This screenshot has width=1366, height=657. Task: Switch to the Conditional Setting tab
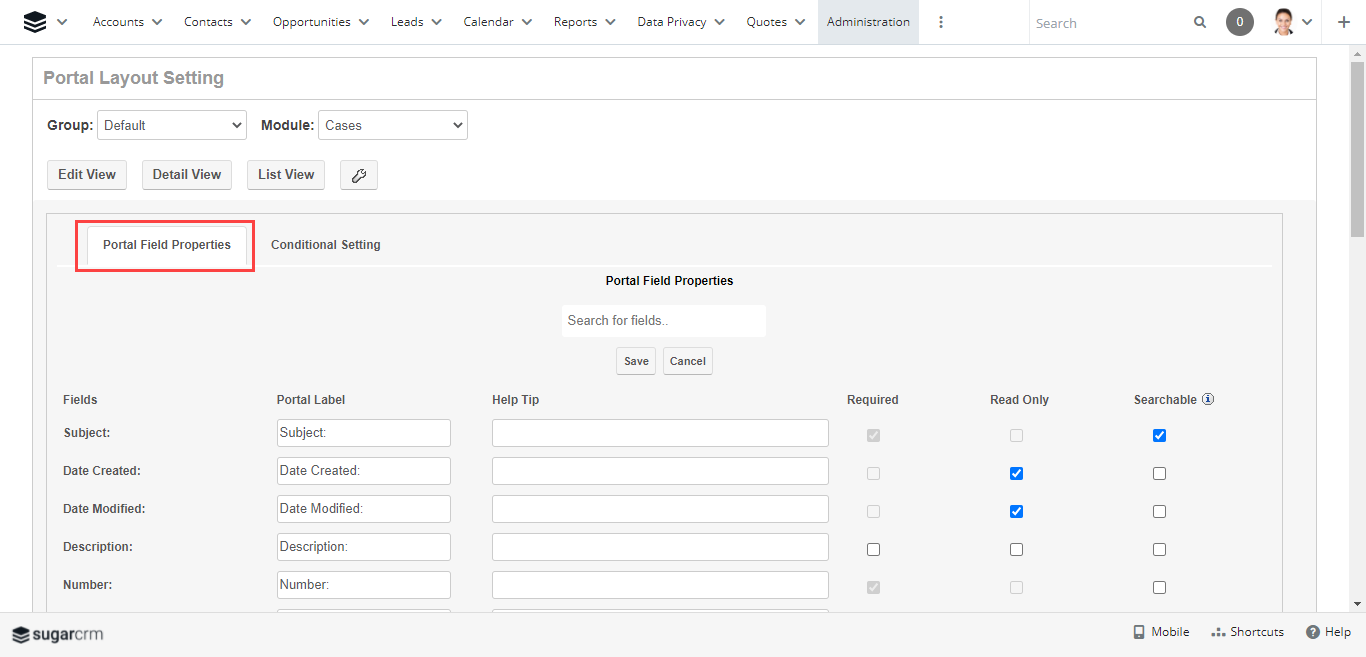[x=325, y=245]
